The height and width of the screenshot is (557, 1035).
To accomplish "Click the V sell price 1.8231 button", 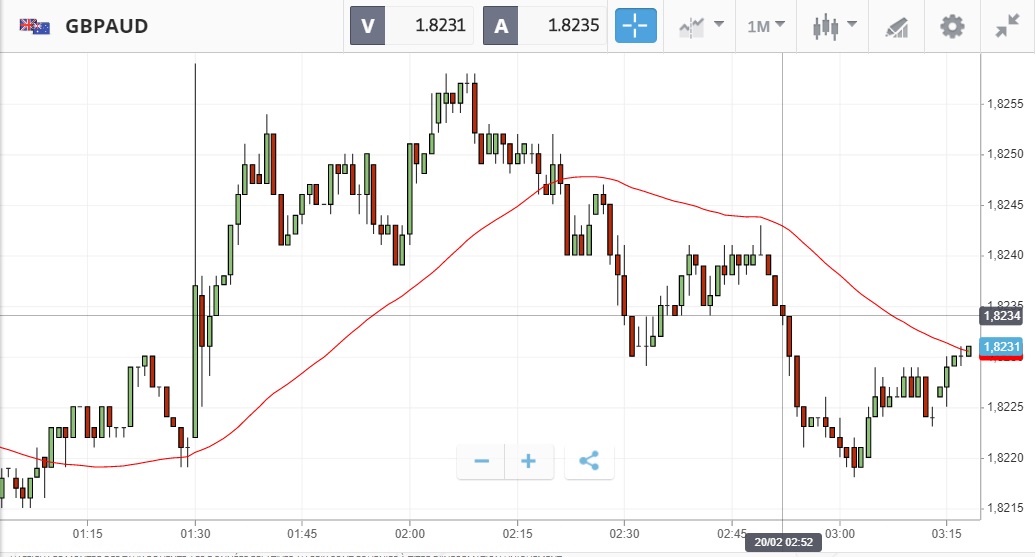I will point(411,26).
